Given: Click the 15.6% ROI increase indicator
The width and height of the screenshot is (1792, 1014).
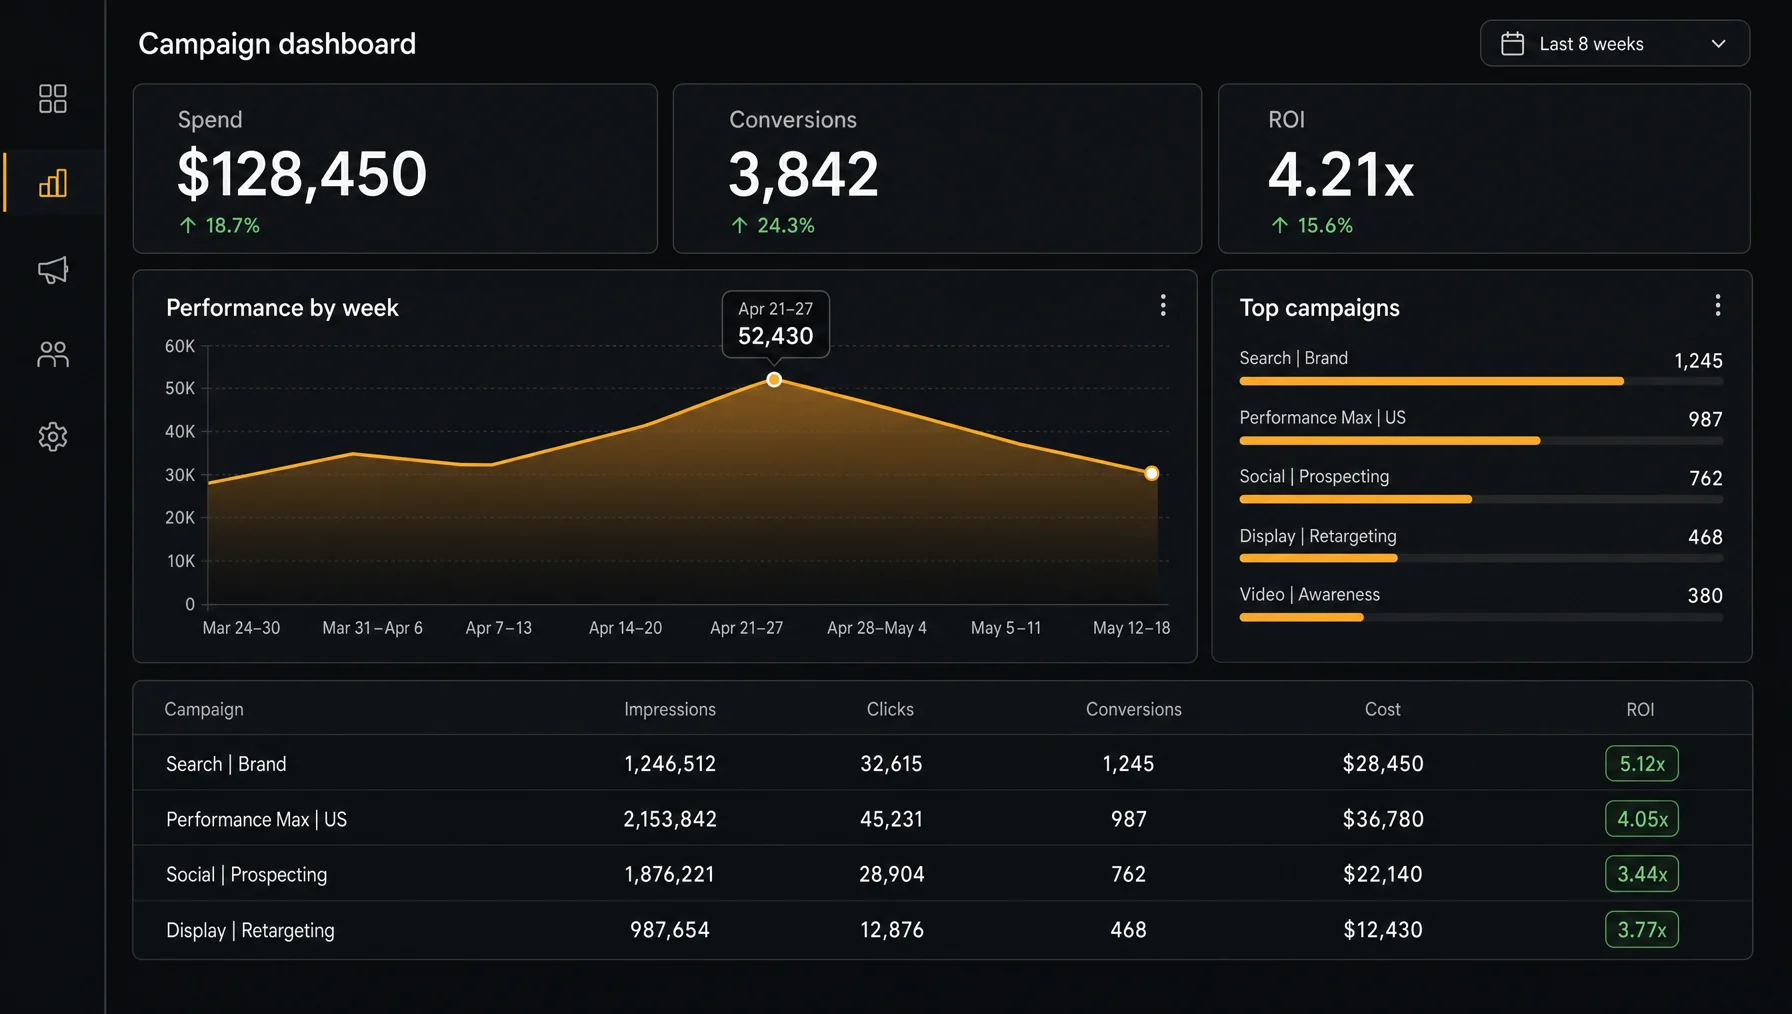Looking at the screenshot, I should [x=1311, y=226].
